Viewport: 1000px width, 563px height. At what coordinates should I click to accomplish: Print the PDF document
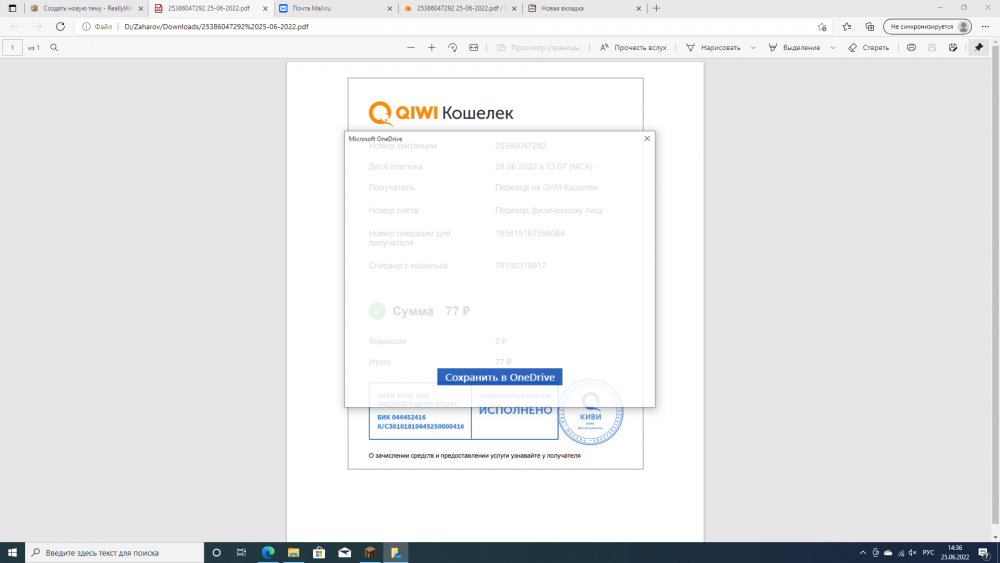coord(911,47)
